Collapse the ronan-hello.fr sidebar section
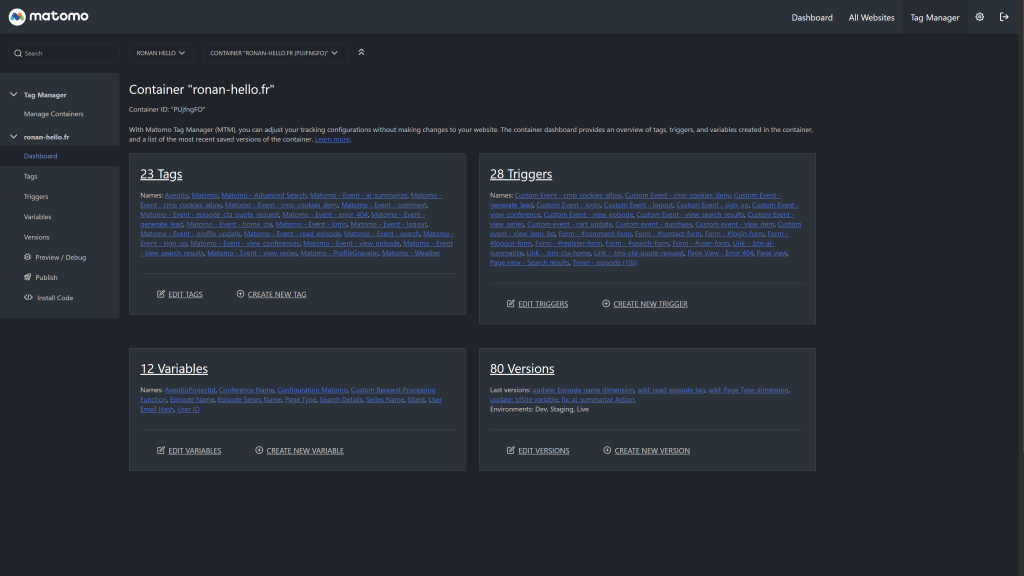 (13, 136)
